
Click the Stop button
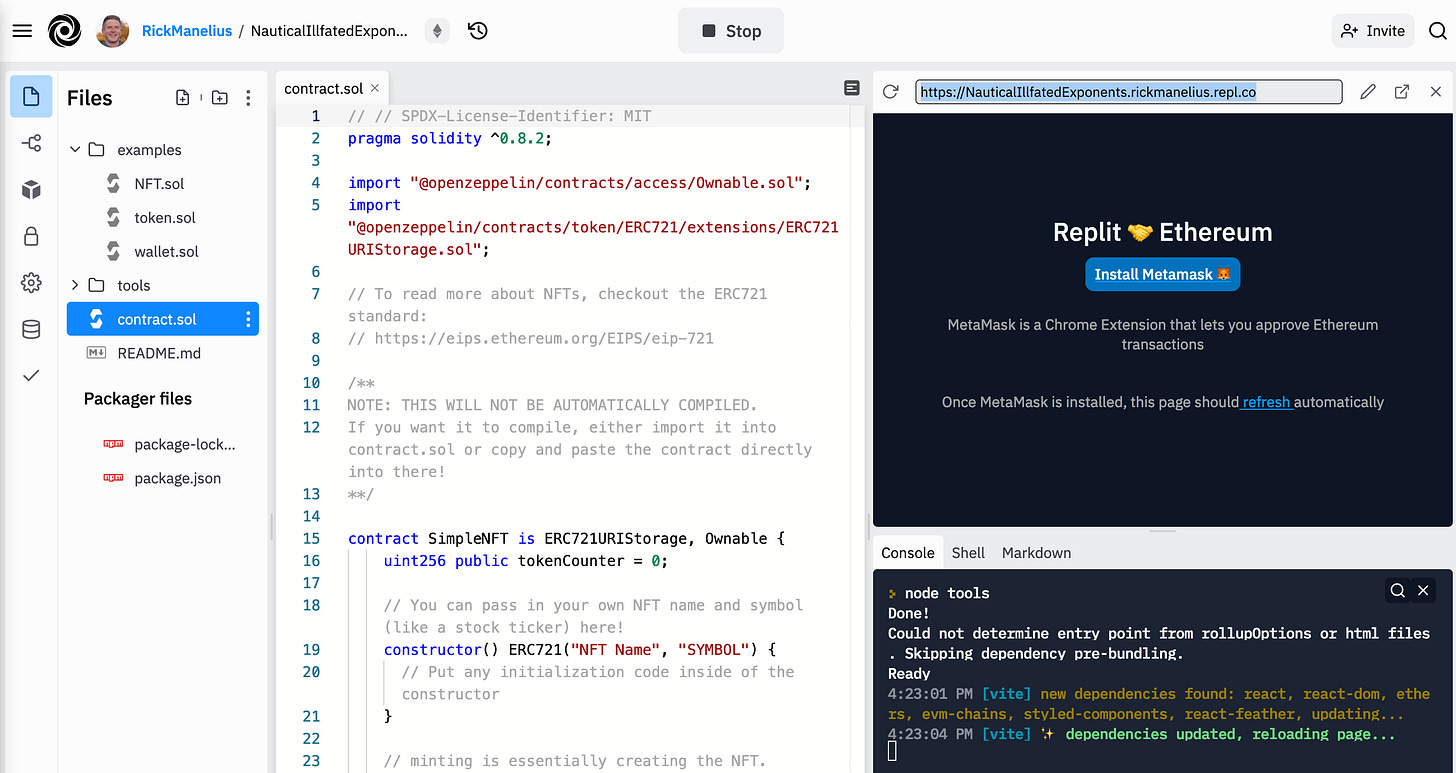(731, 31)
